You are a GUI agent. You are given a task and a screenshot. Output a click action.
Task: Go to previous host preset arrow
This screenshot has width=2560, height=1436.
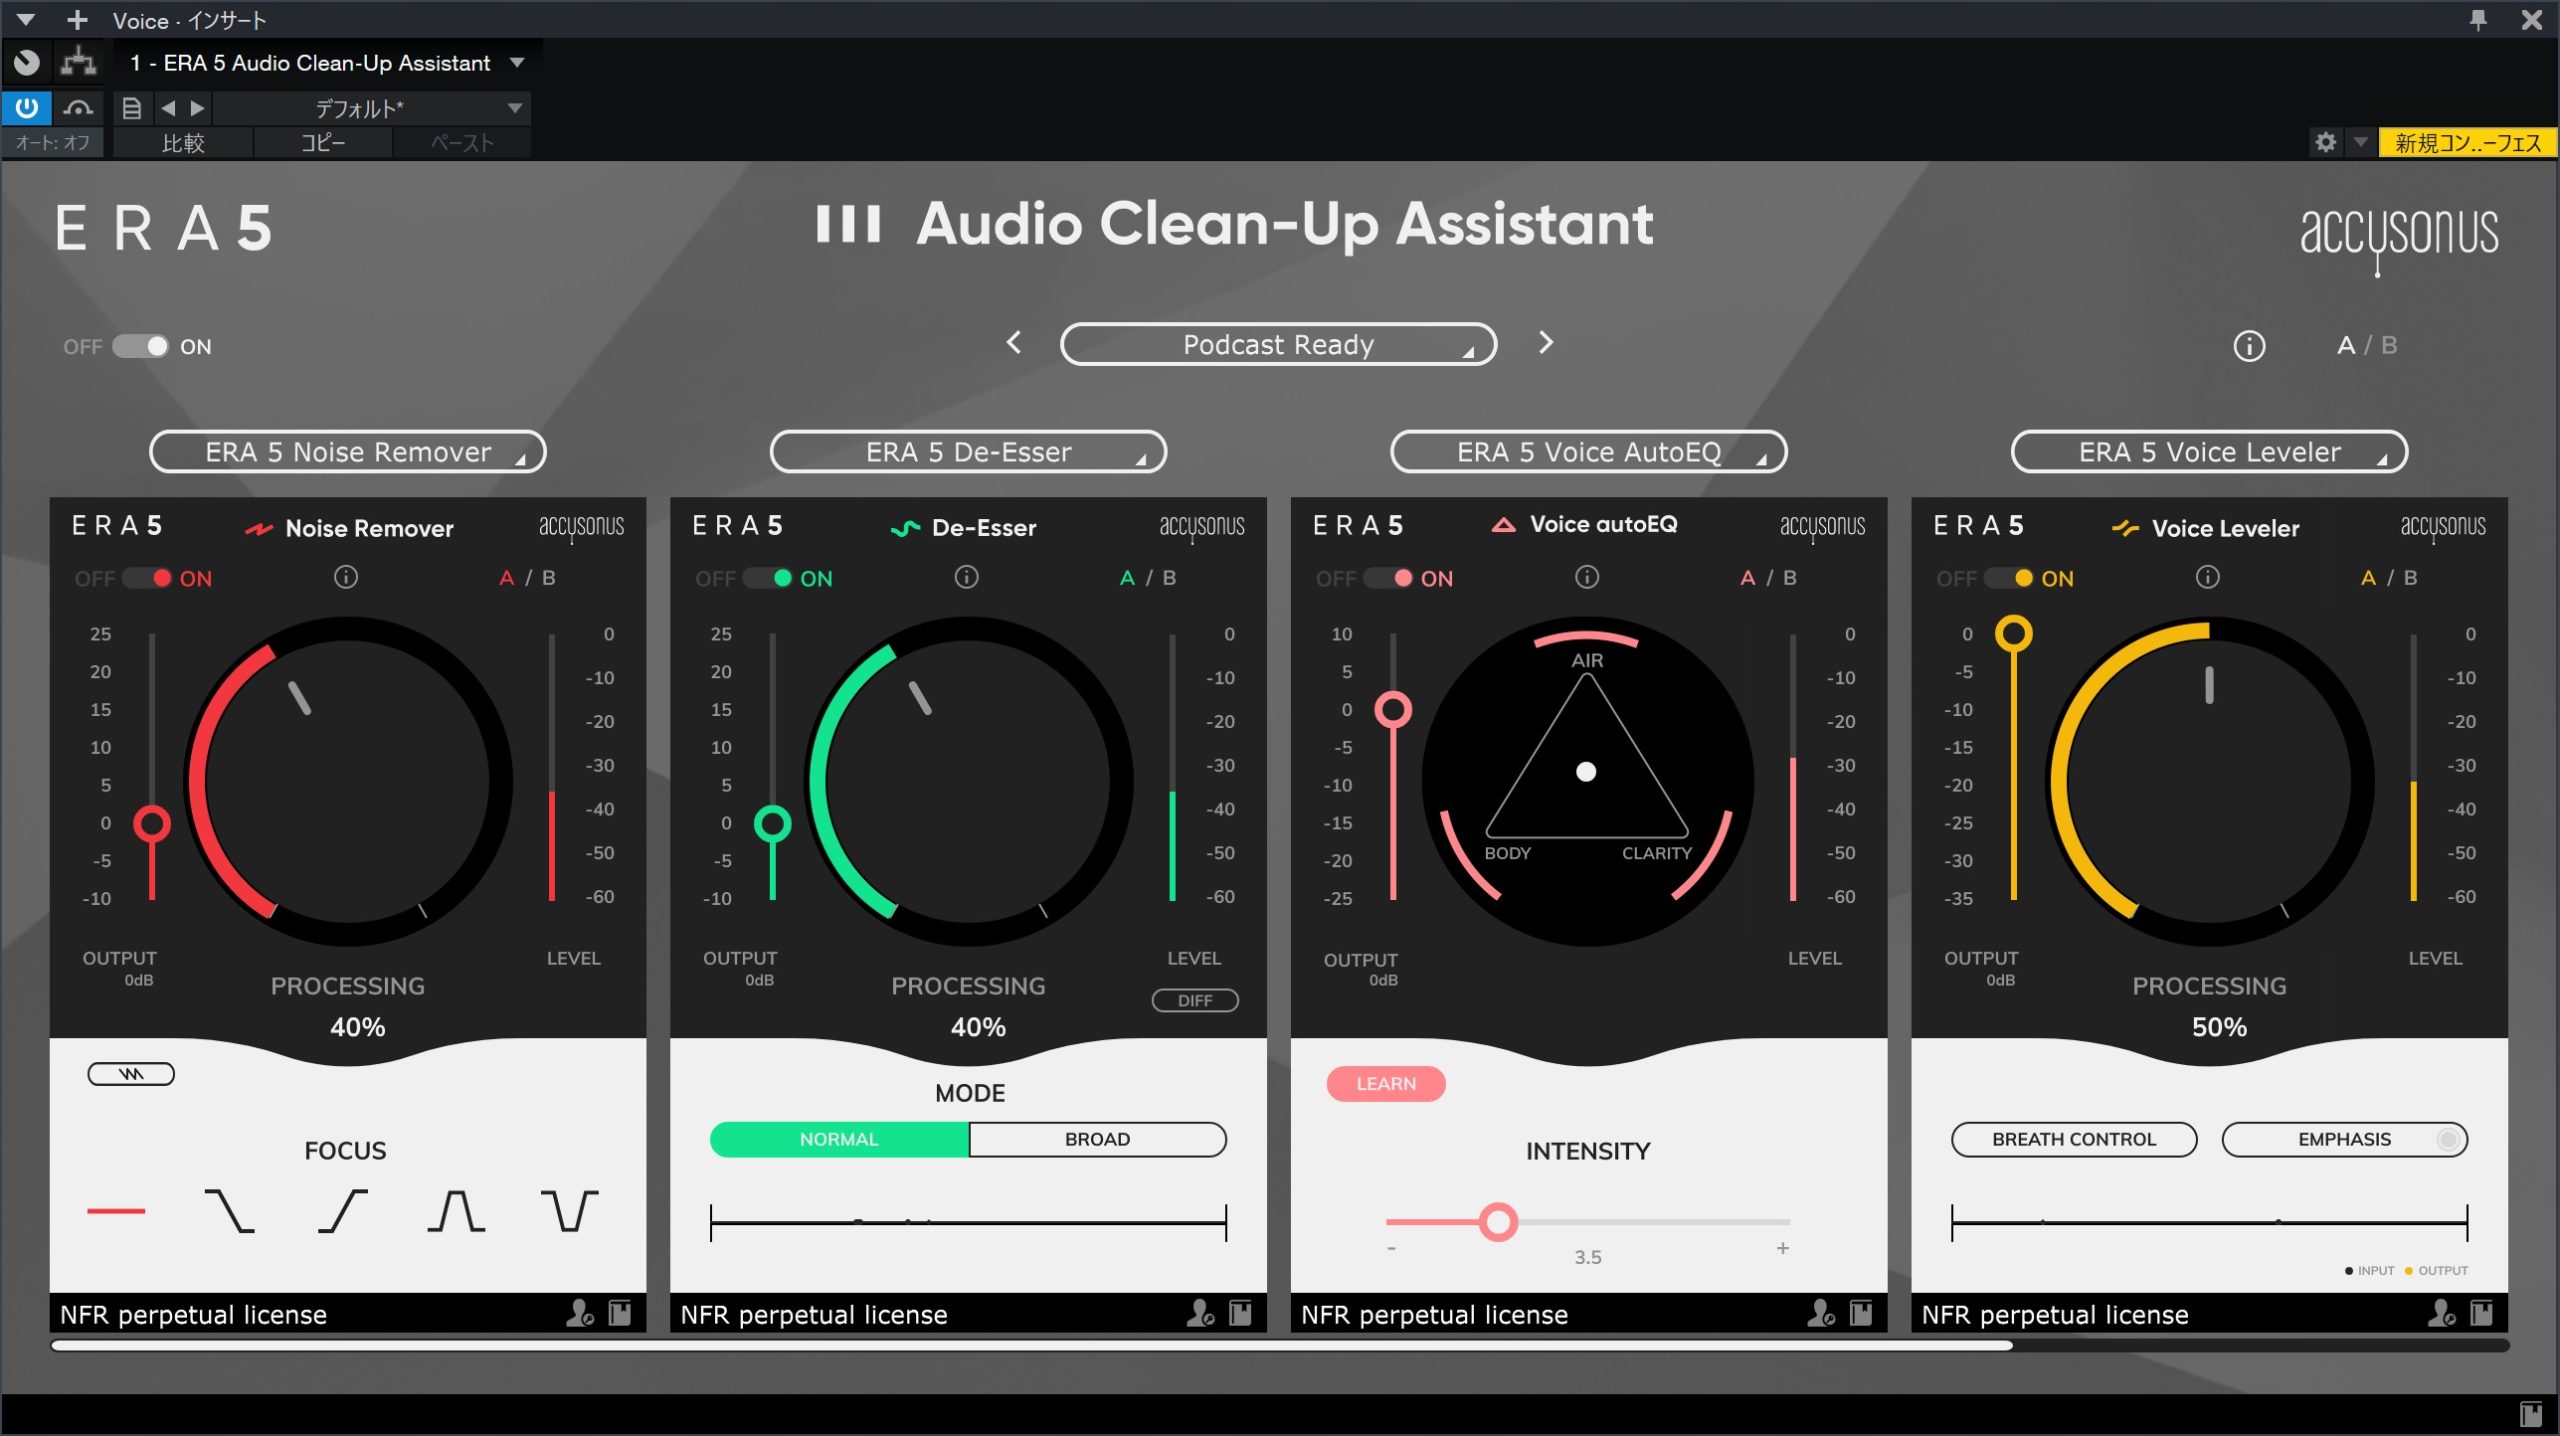pos(168,108)
